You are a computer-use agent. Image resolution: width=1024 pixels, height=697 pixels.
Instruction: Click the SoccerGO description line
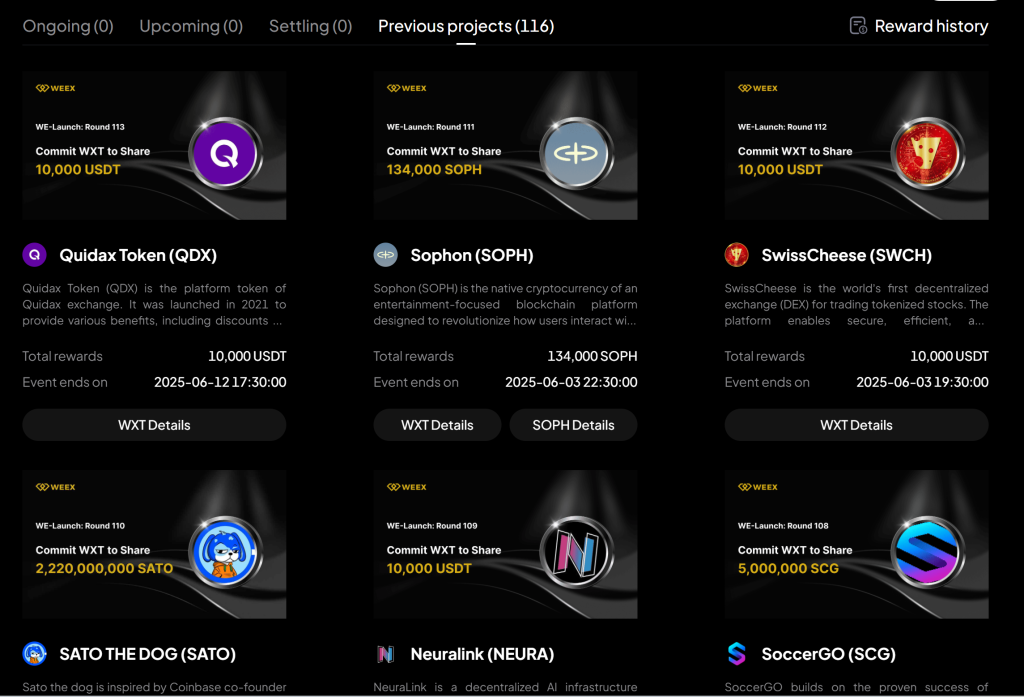(856, 687)
